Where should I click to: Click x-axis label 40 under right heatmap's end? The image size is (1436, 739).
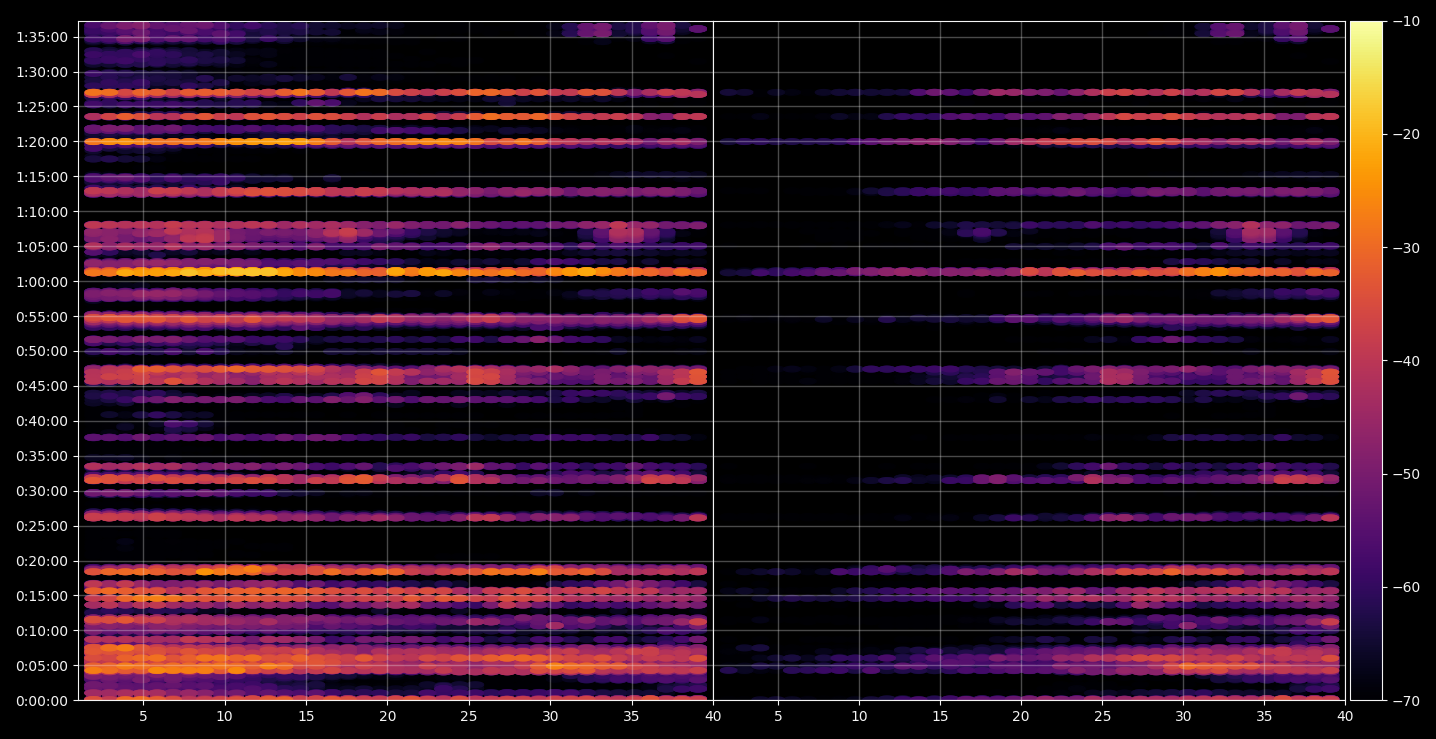point(1346,717)
